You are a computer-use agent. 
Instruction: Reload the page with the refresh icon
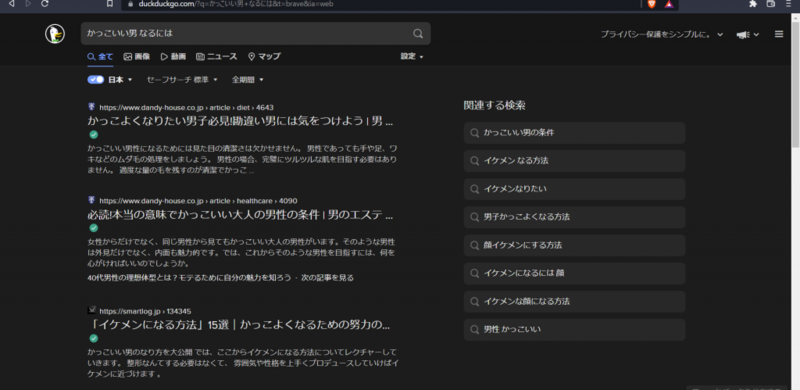pyautogui.click(x=45, y=4)
